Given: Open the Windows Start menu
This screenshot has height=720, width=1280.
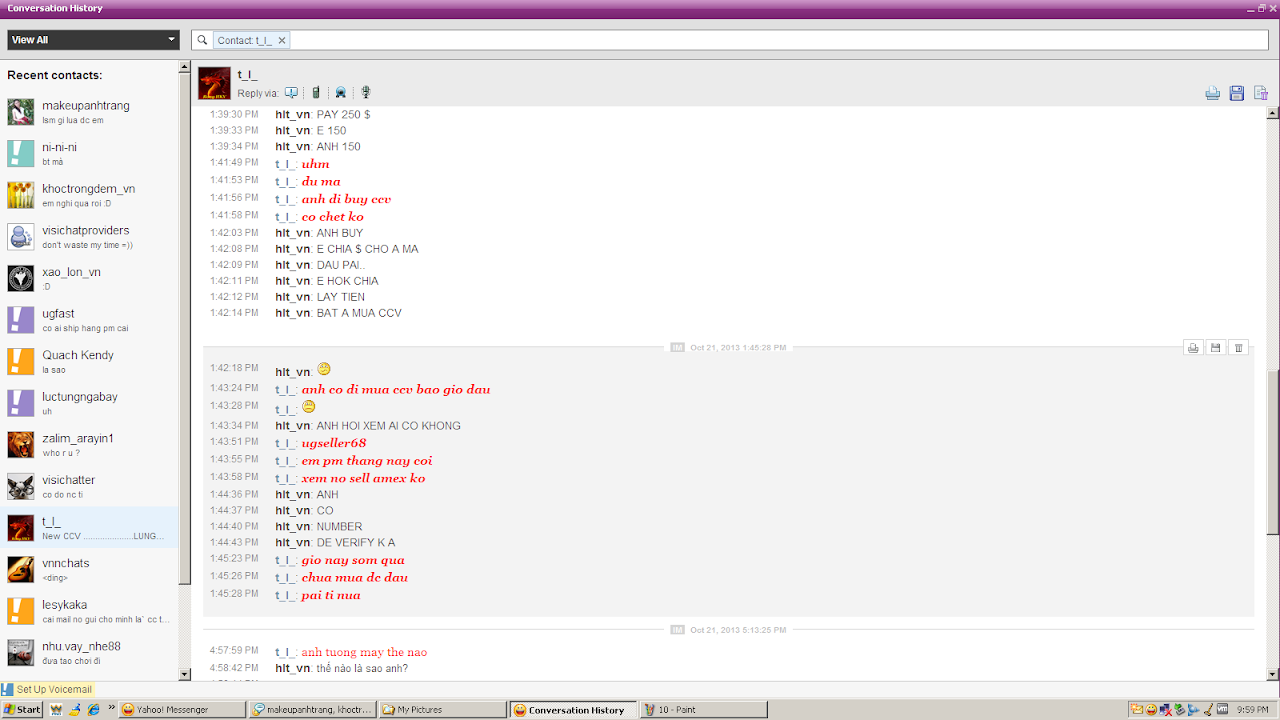Looking at the screenshot, I should pyautogui.click(x=22, y=710).
